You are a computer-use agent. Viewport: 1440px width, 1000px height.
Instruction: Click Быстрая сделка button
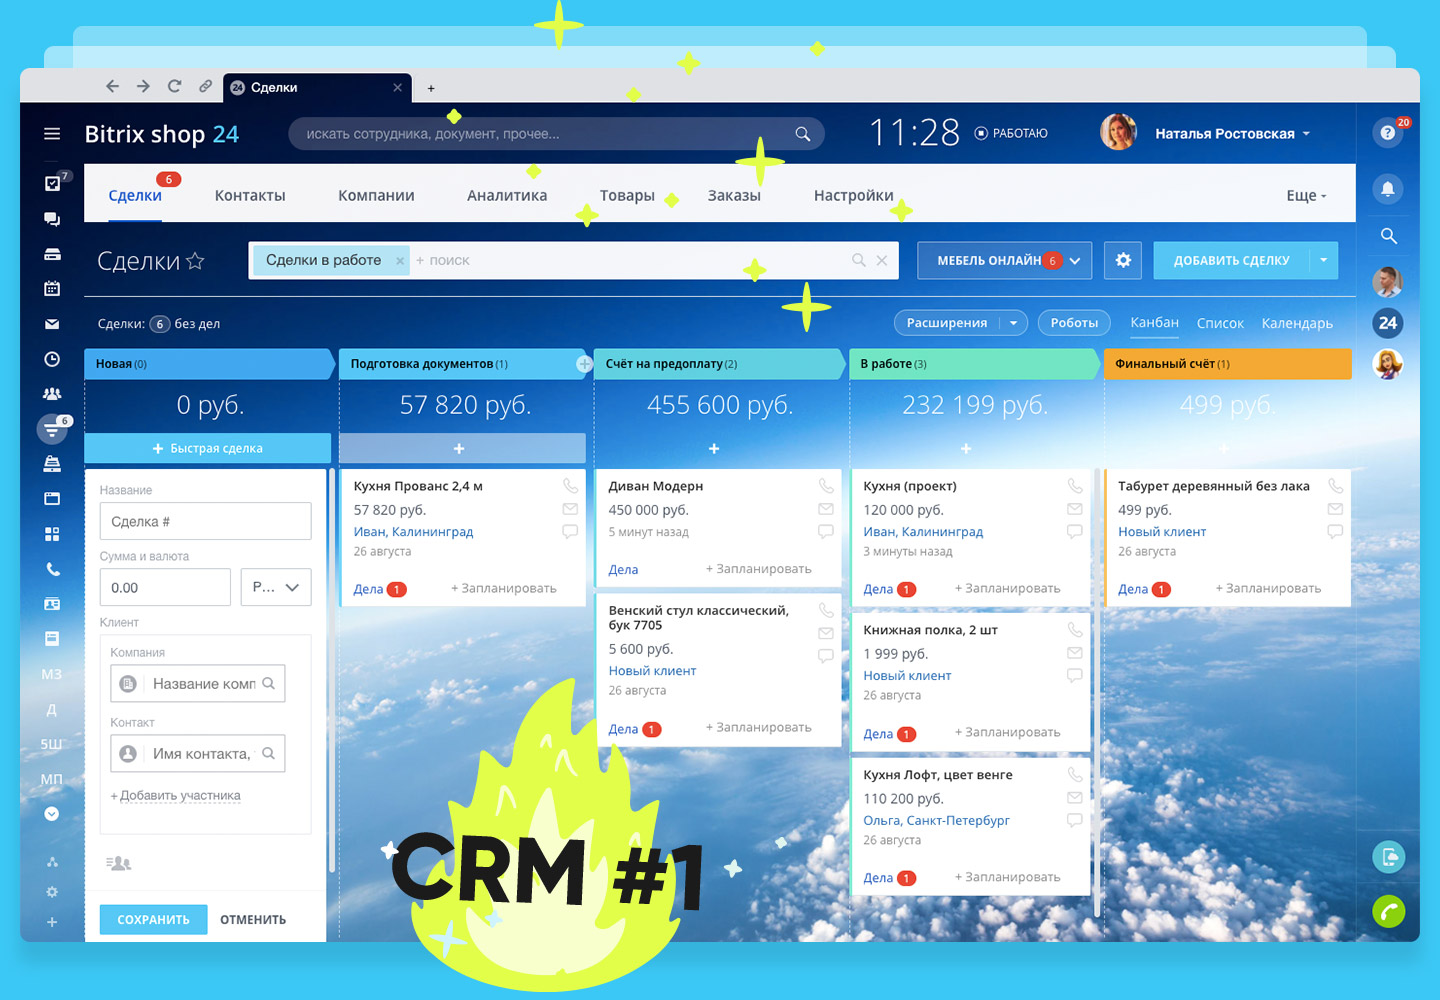click(207, 448)
